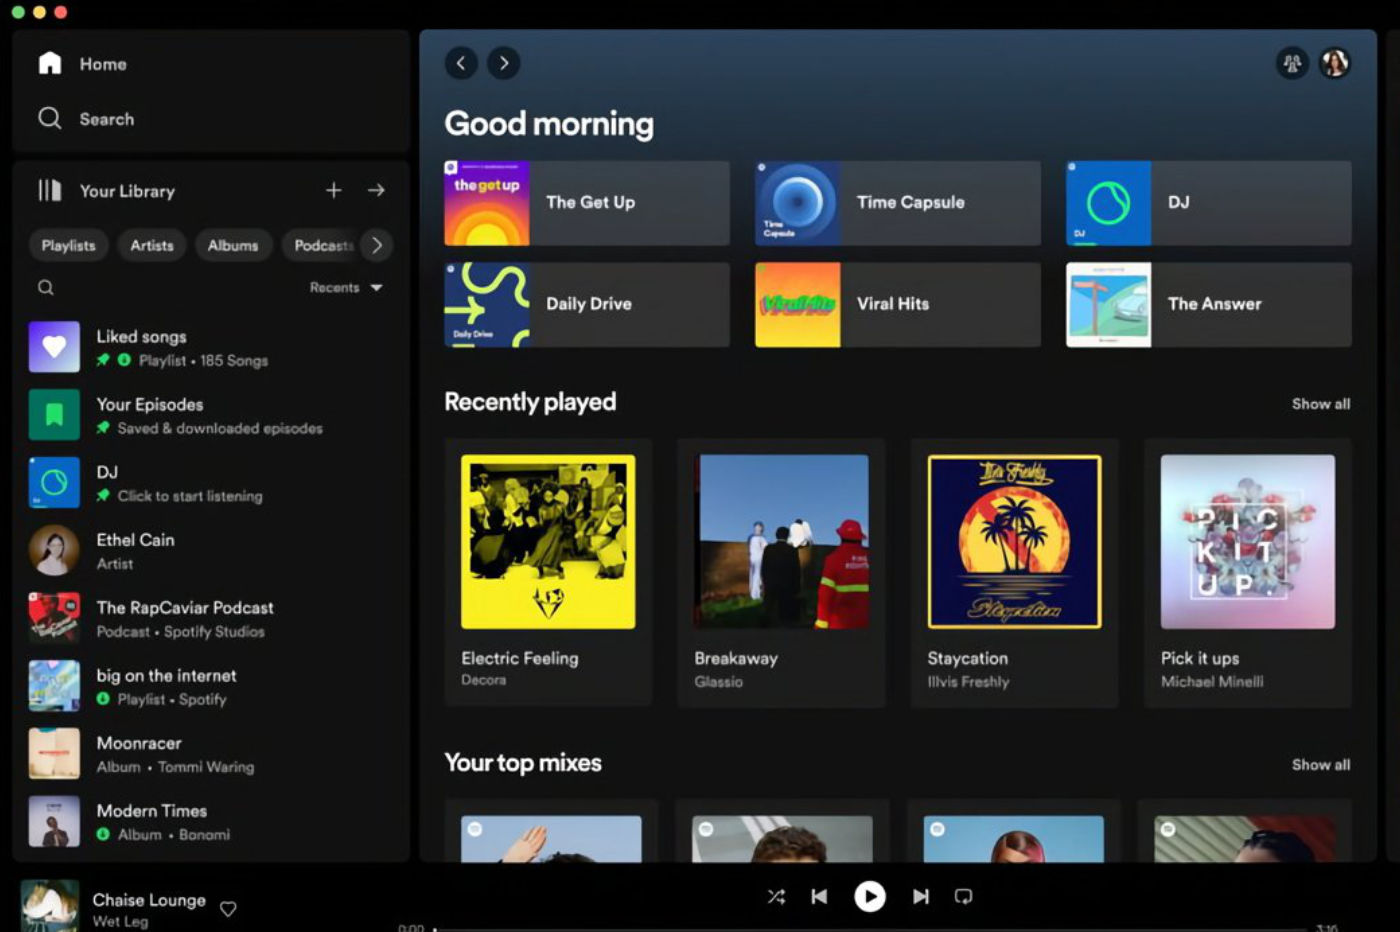Viewport: 1400px width, 932px height.
Task: Click the green macOS fullscreen button
Action: tap(18, 12)
